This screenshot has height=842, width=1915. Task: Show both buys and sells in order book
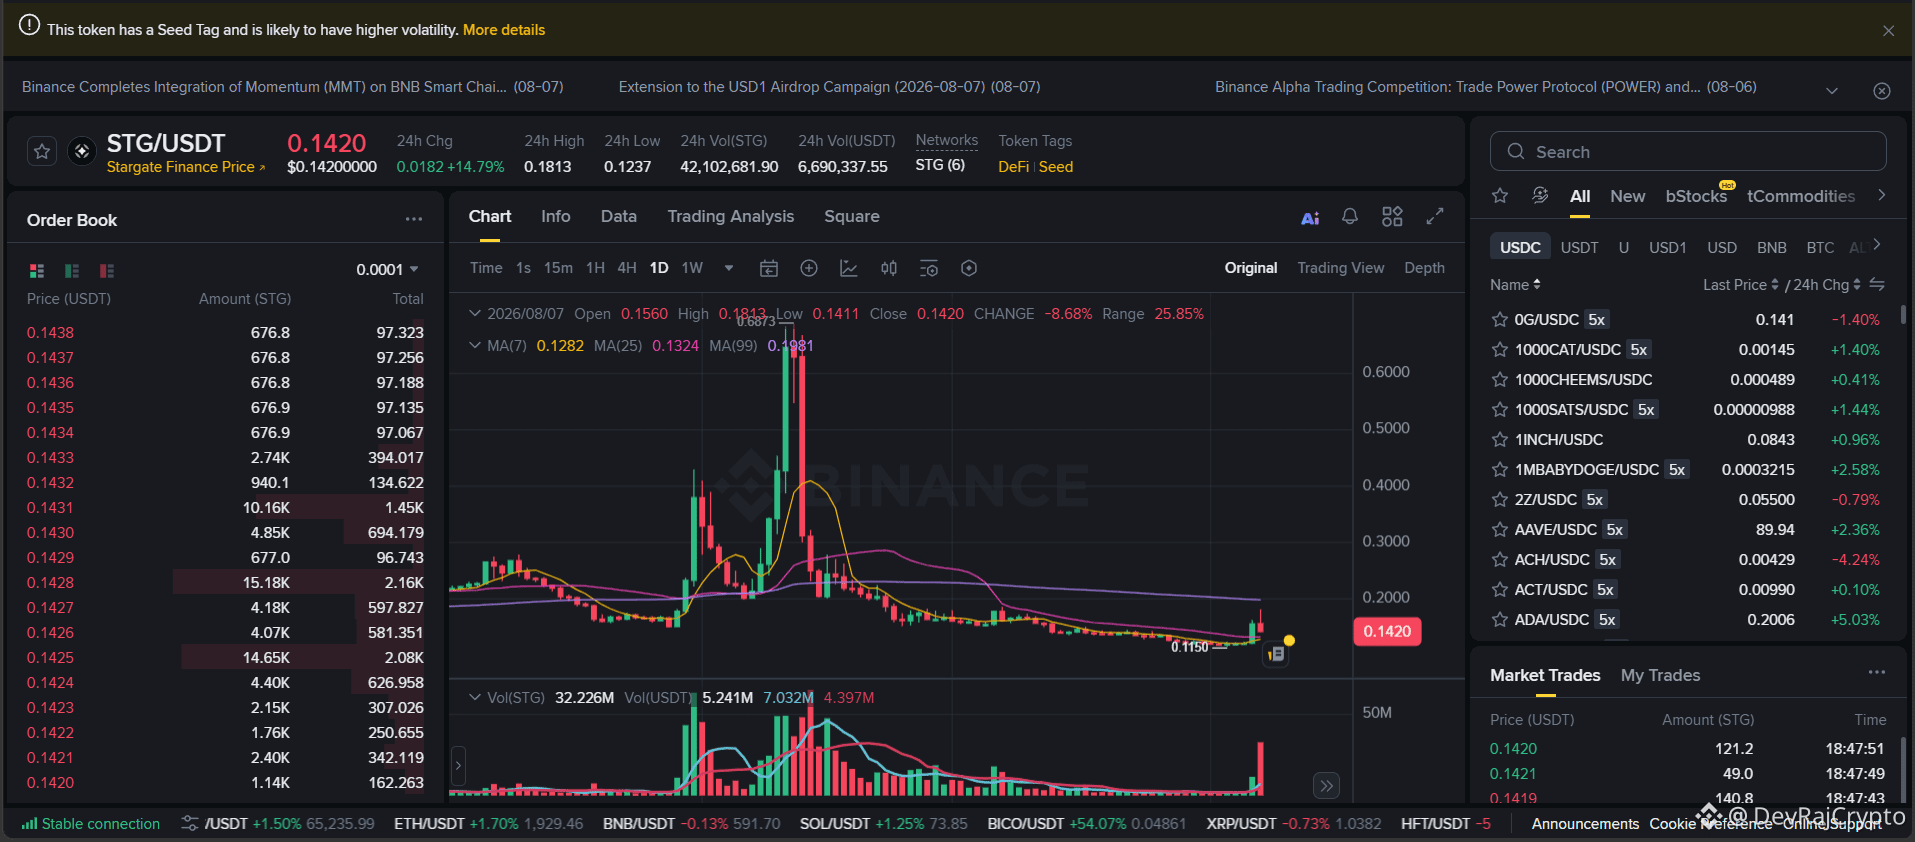point(37,270)
